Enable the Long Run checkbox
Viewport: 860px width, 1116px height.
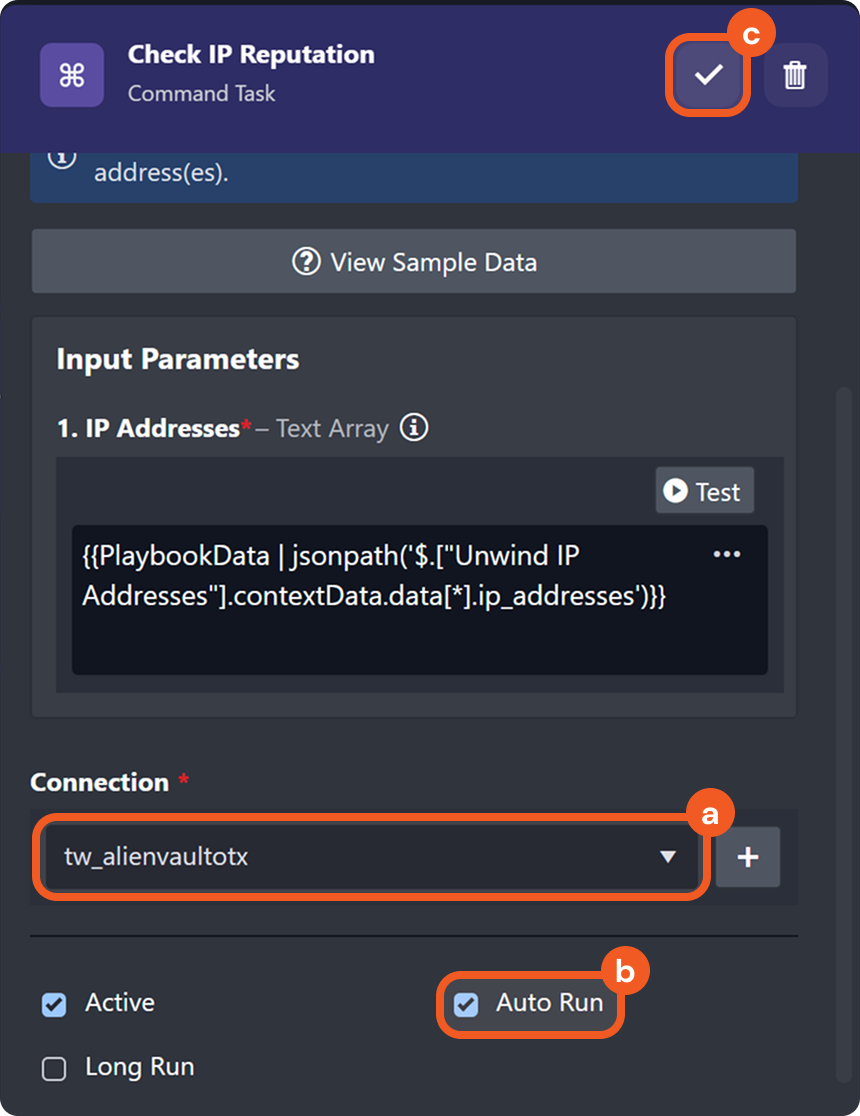[54, 1068]
